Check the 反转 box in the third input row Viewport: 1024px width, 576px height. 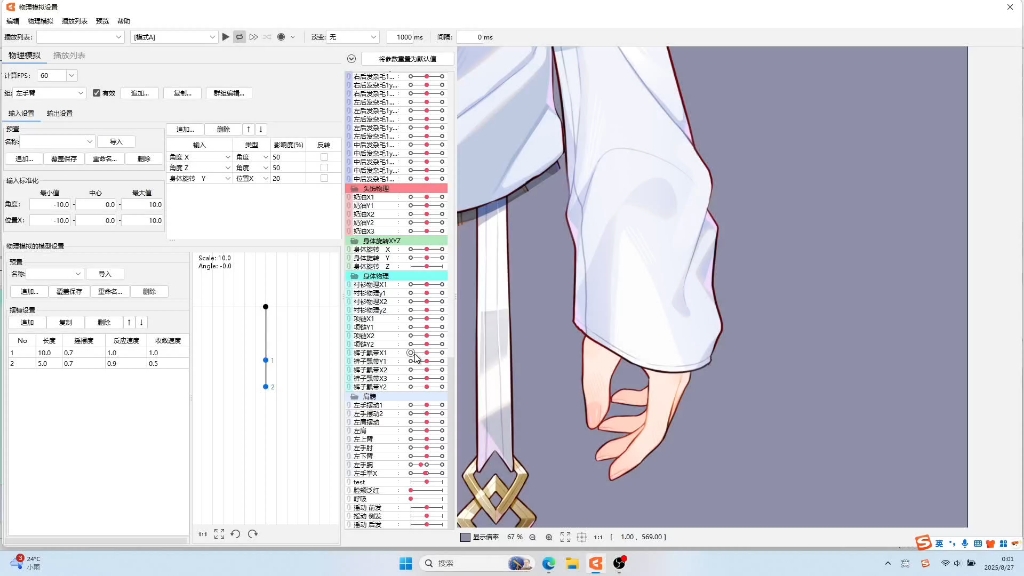(324, 178)
